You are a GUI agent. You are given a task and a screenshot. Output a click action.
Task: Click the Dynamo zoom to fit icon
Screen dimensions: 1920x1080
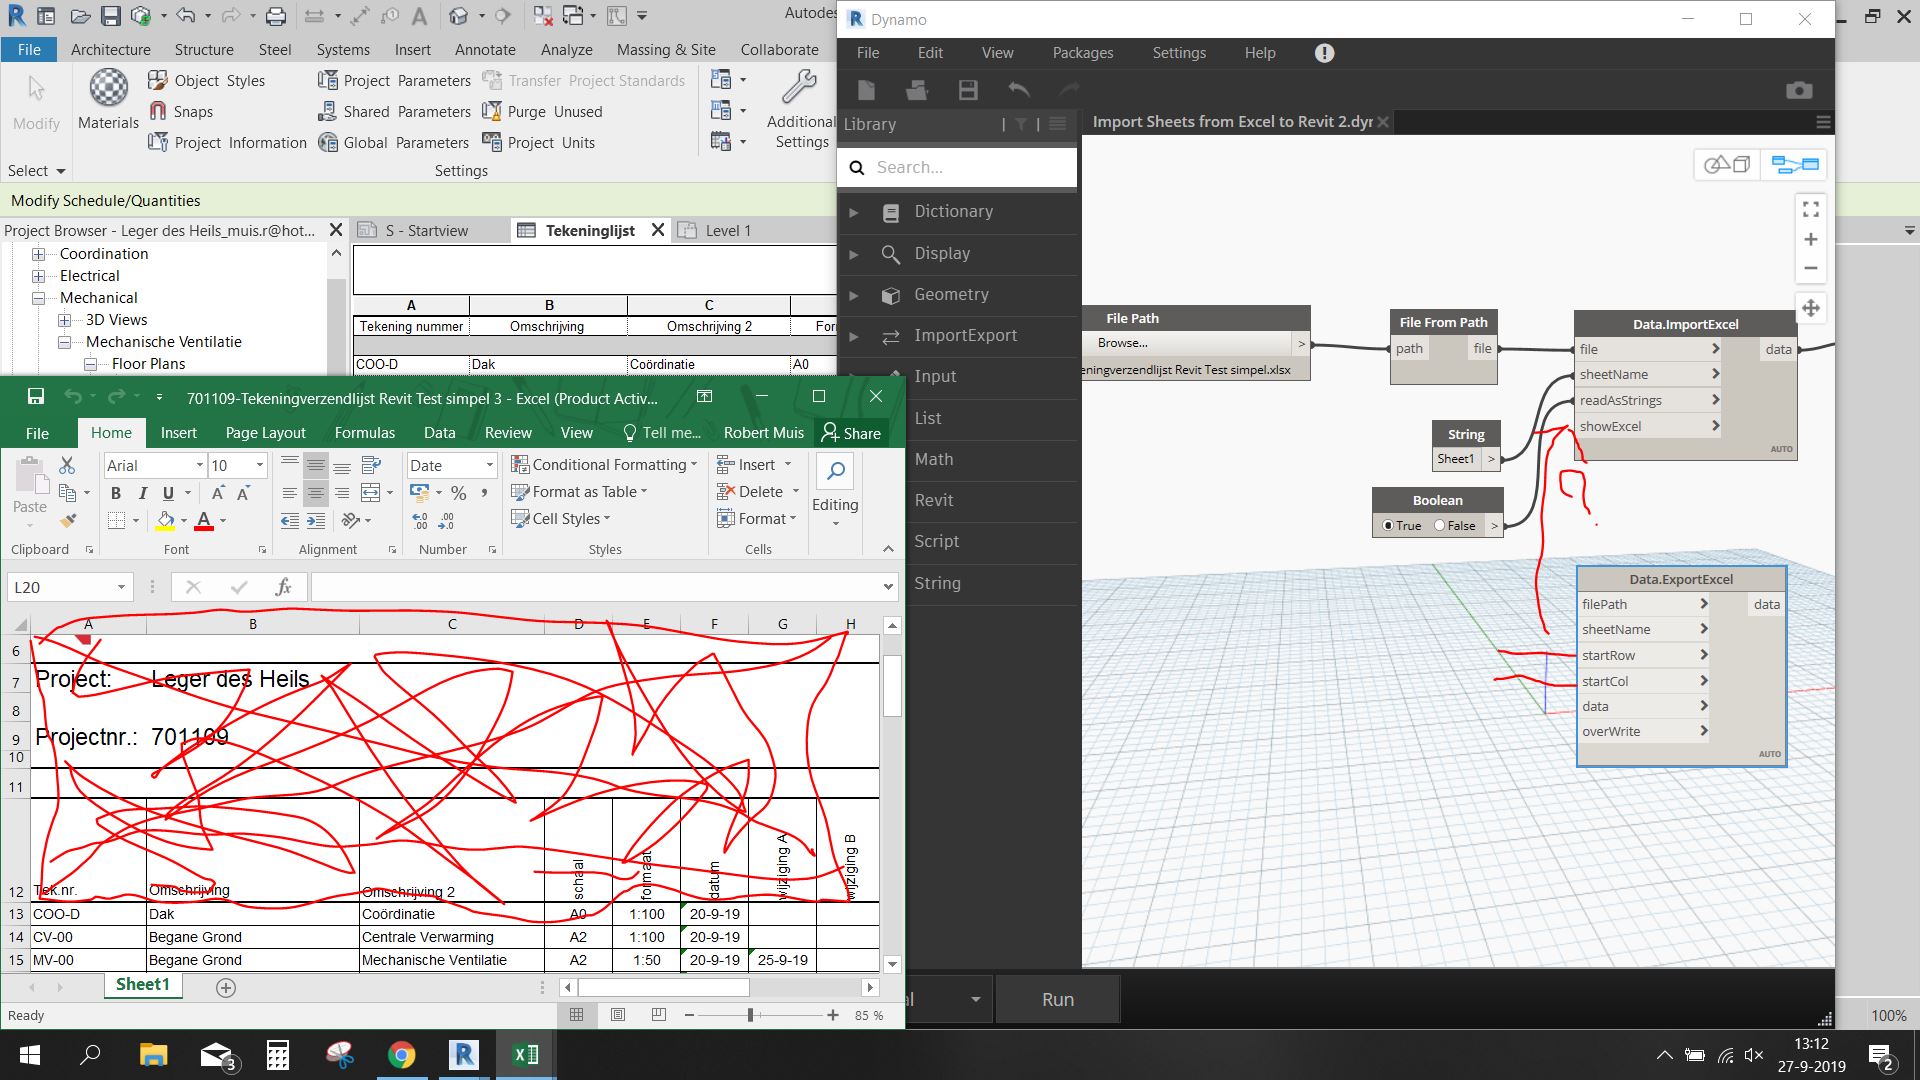point(1810,209)
